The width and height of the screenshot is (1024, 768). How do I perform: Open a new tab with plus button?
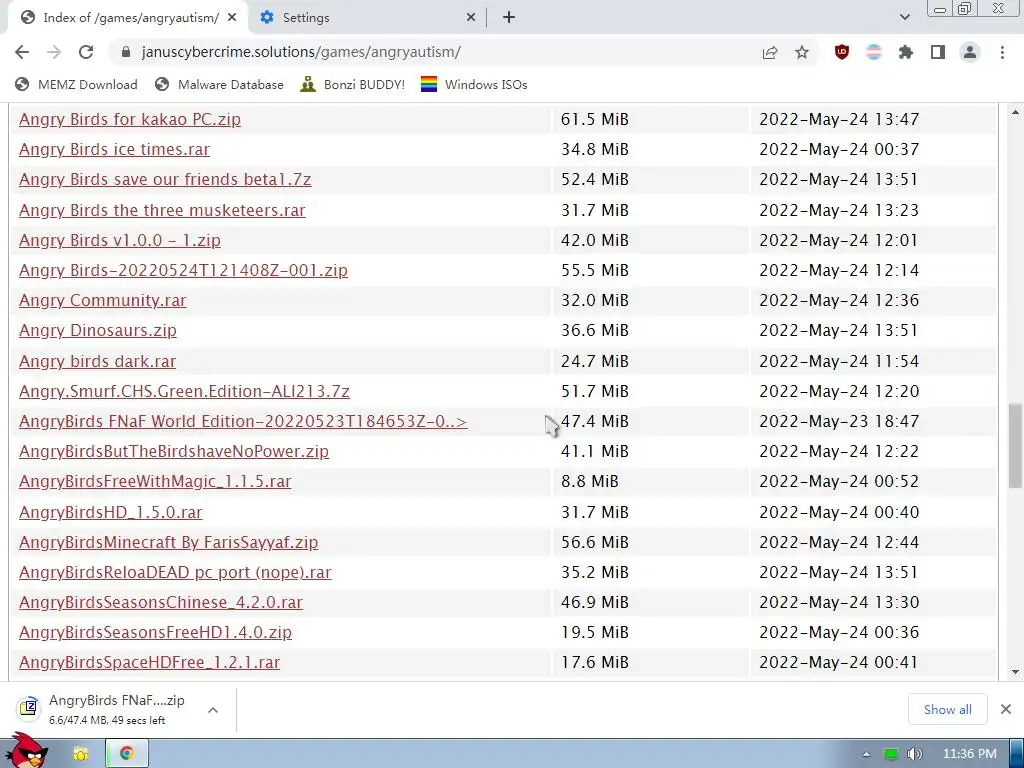point(509,18)
